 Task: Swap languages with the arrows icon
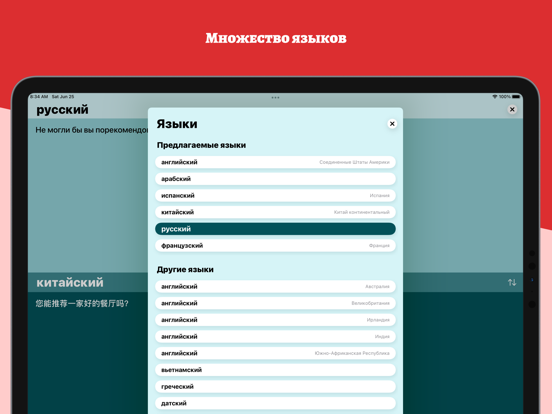tap(512, 282)
